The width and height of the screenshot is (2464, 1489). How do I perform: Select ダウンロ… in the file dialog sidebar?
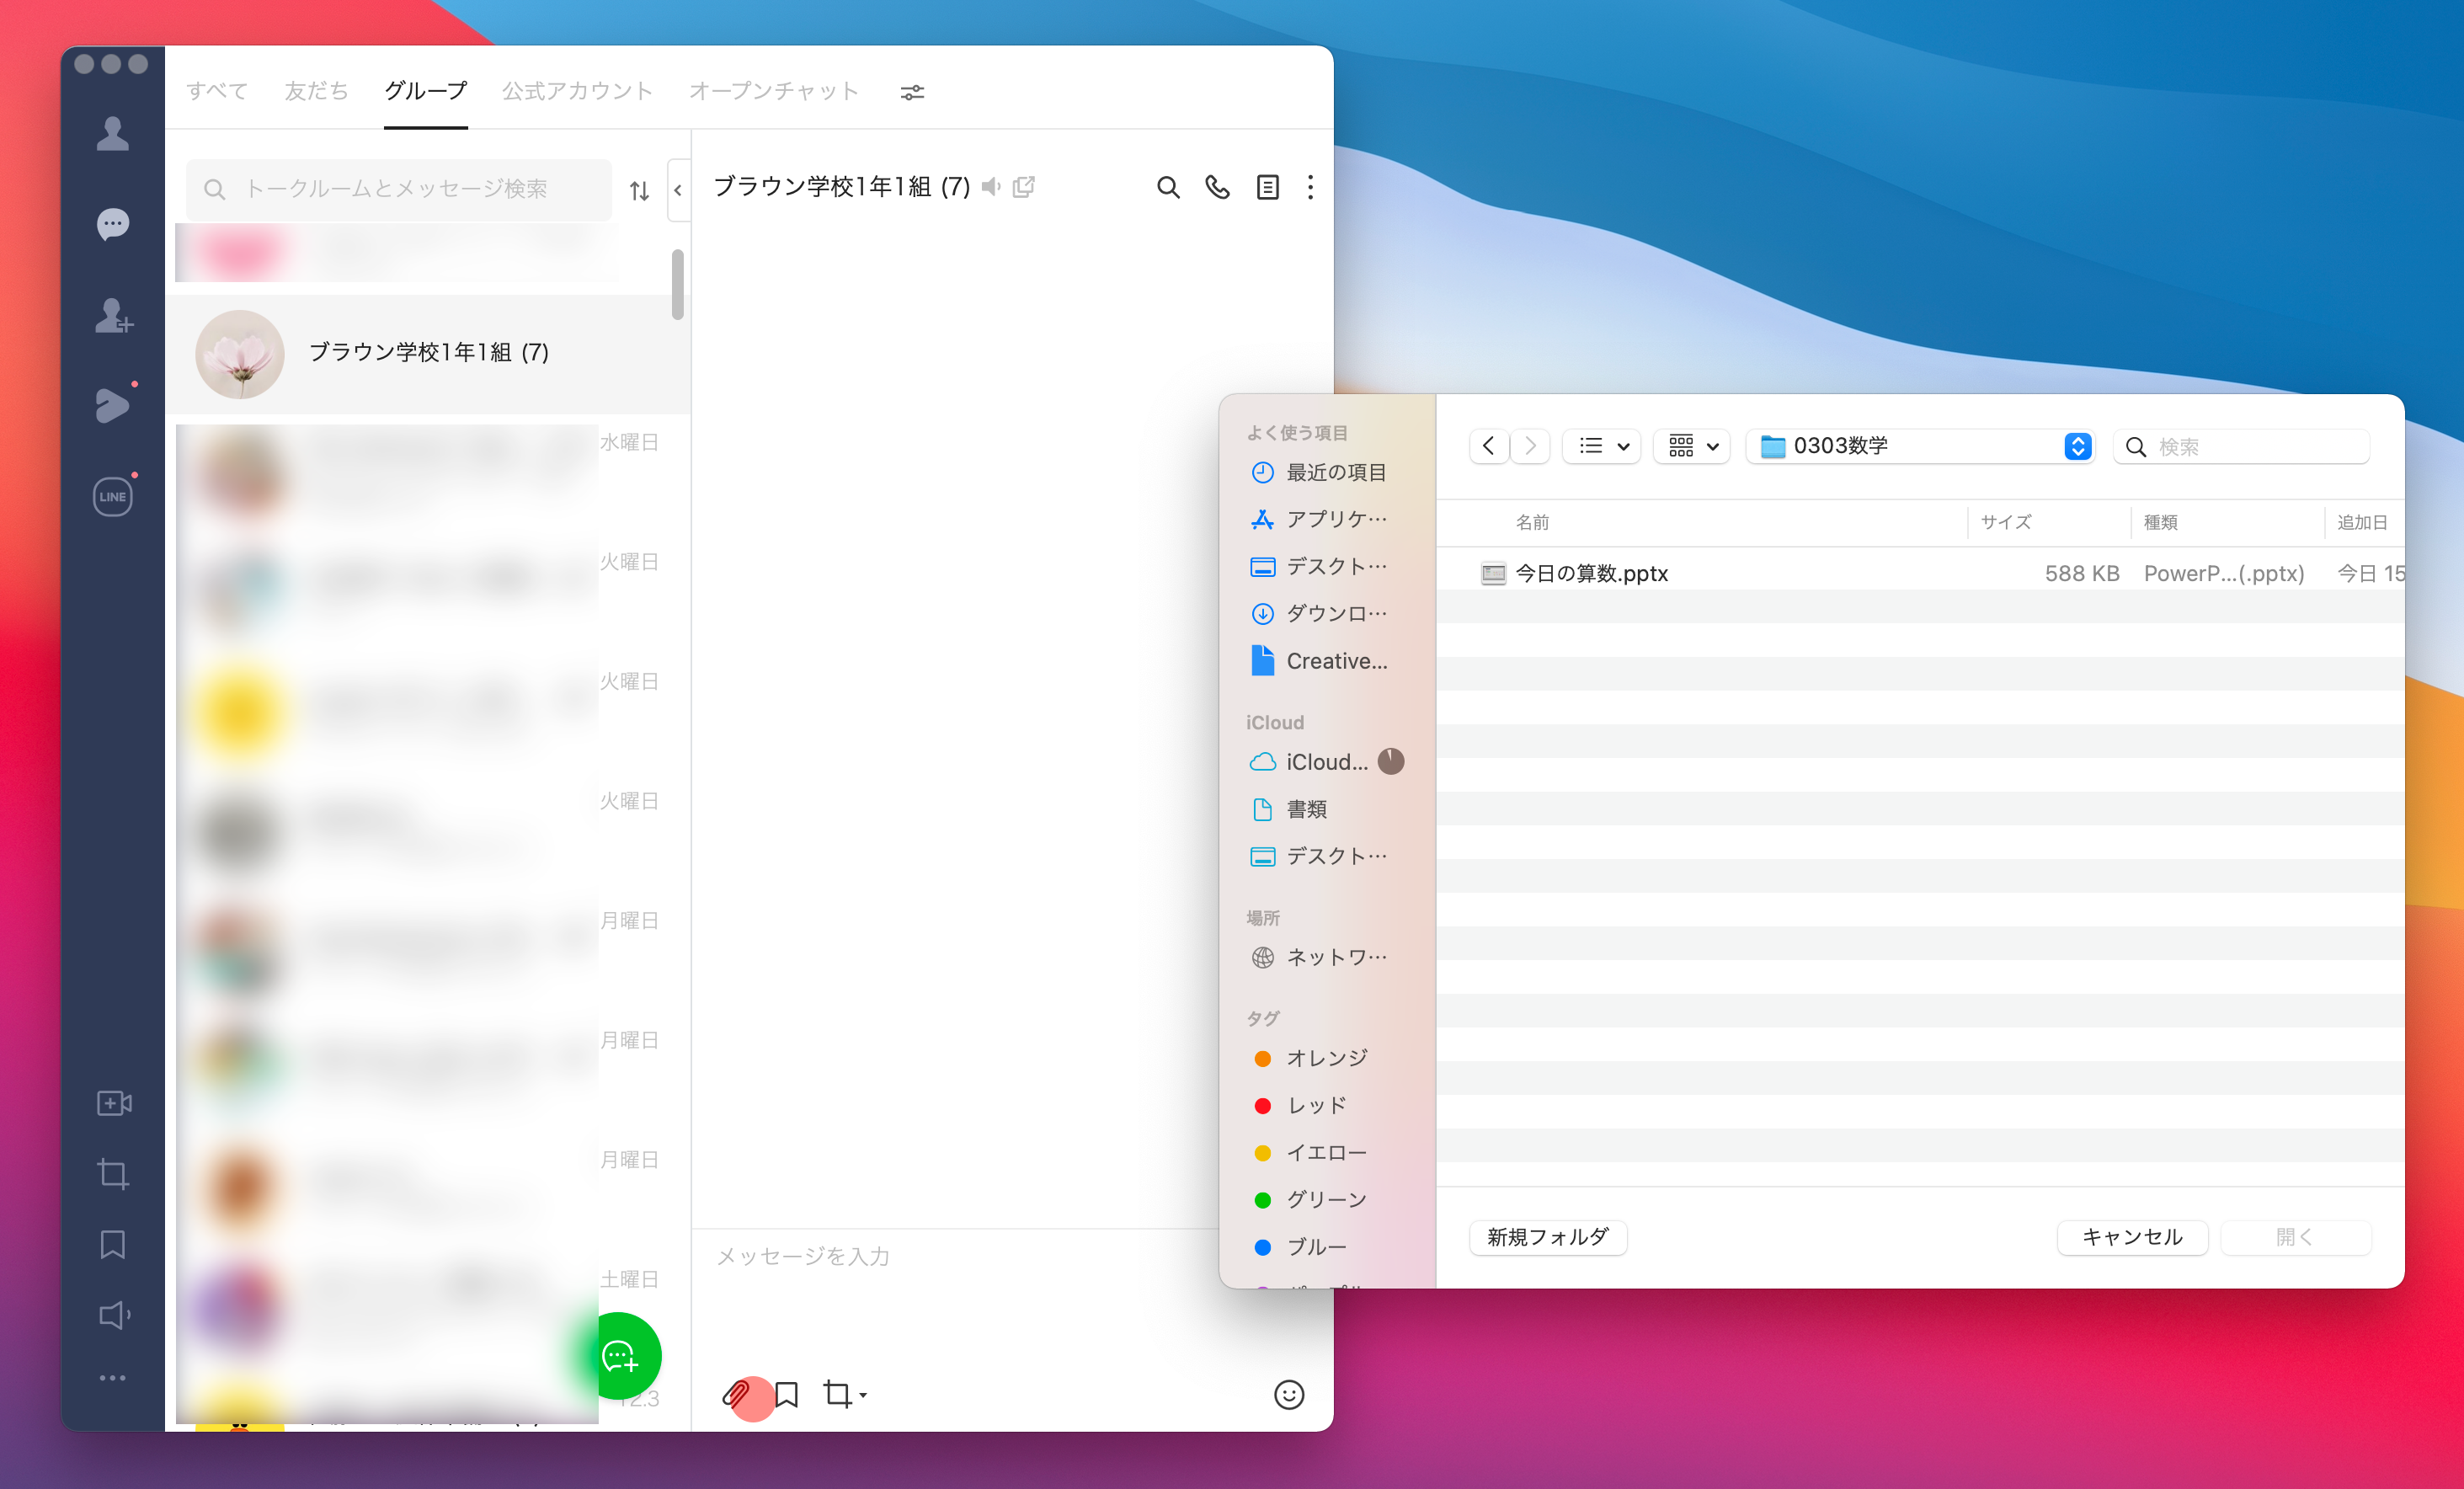(1320, 613)
